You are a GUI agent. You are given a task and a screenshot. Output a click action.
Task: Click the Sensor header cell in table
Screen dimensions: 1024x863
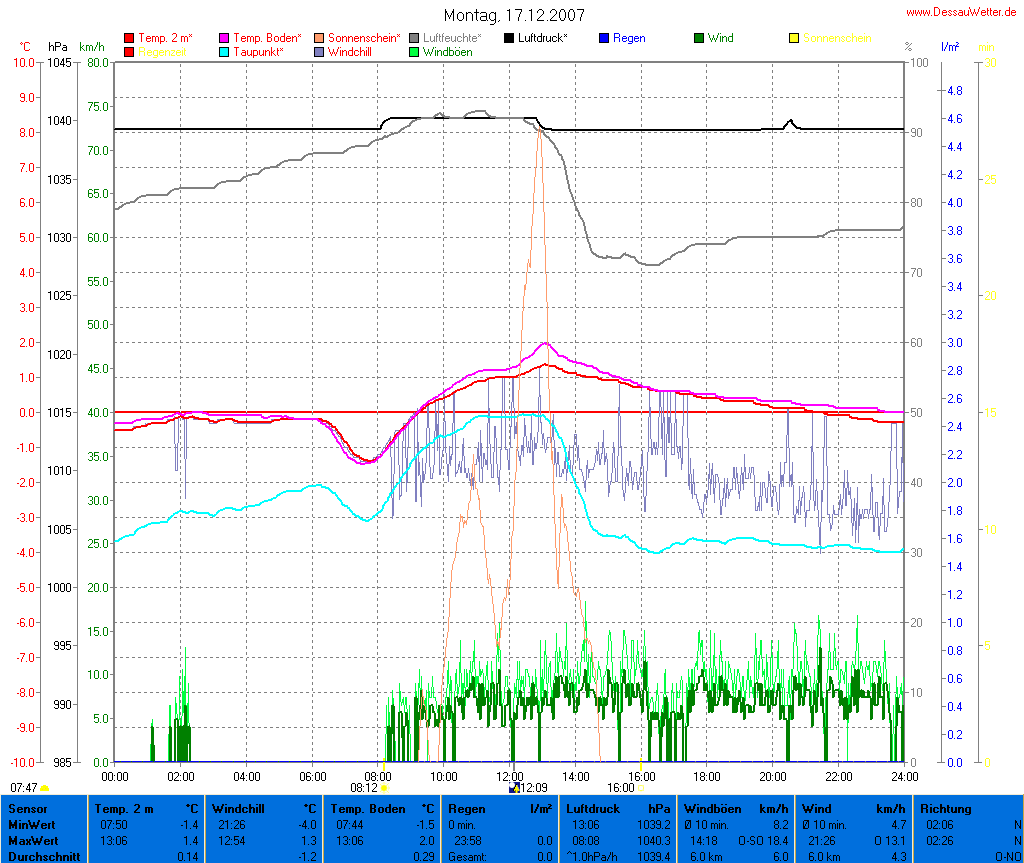27,808
